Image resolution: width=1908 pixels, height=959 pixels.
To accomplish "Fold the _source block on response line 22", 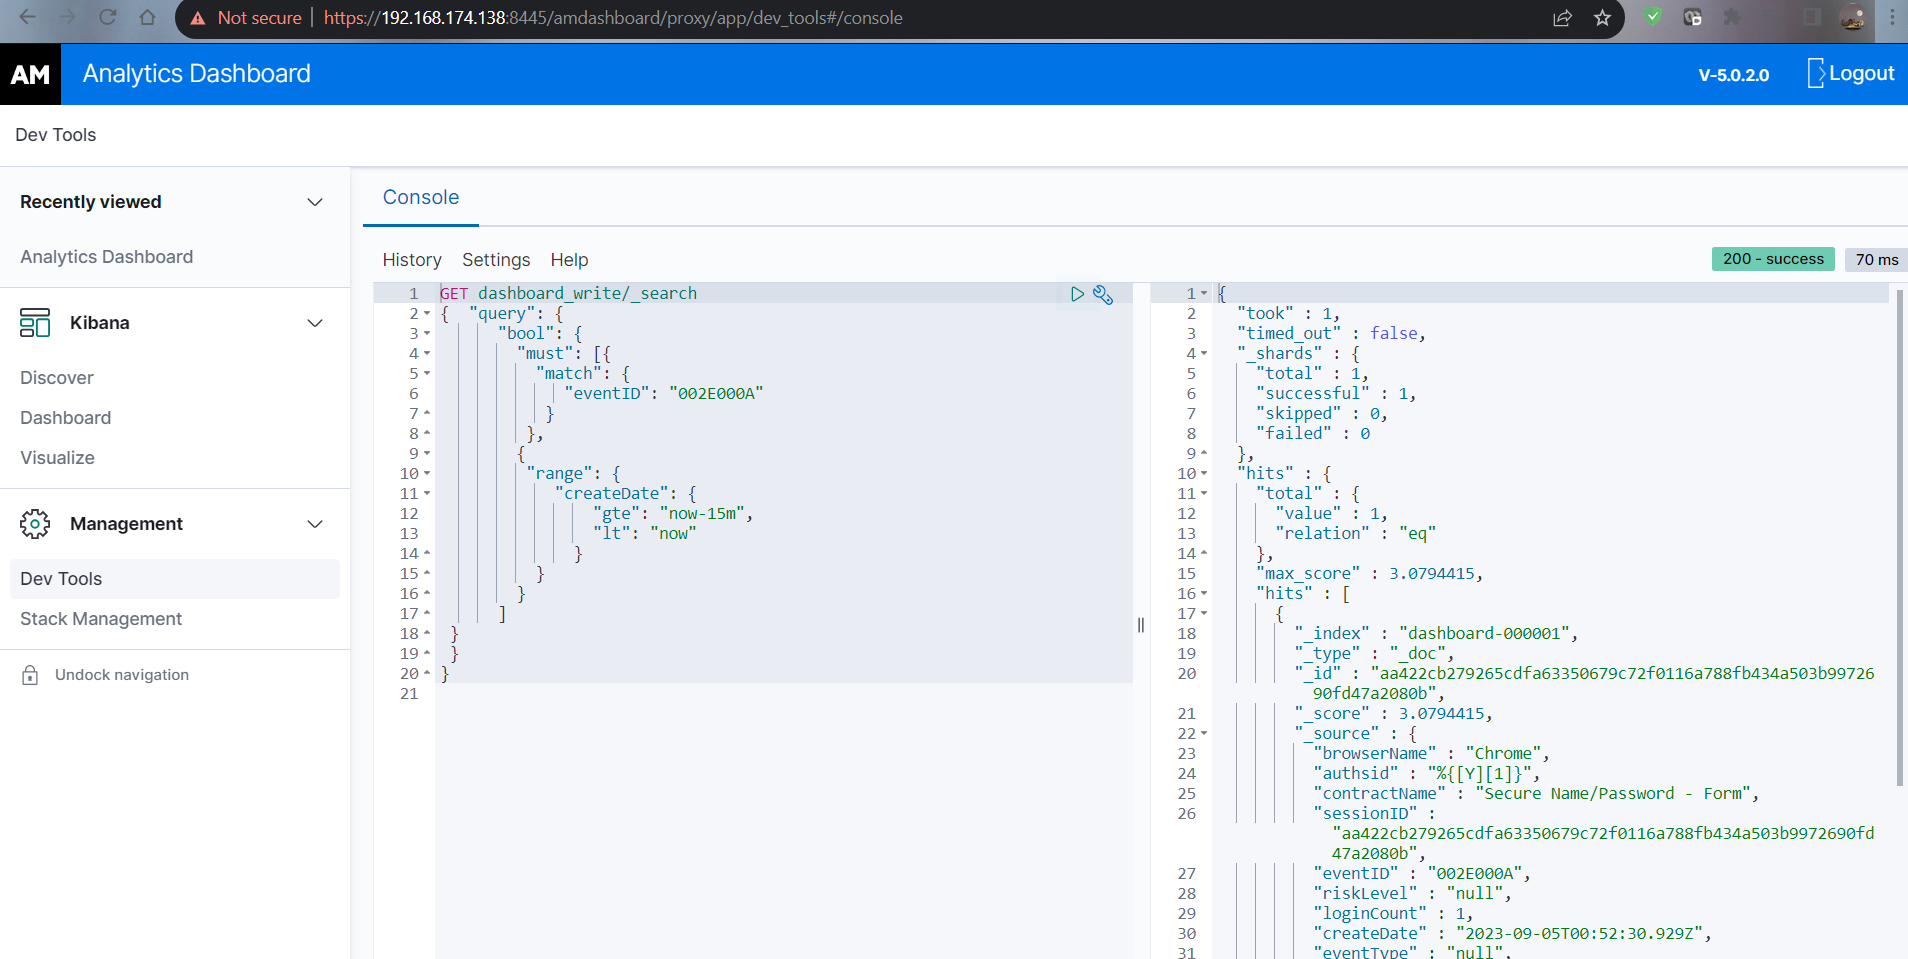I will (1204, 734).
